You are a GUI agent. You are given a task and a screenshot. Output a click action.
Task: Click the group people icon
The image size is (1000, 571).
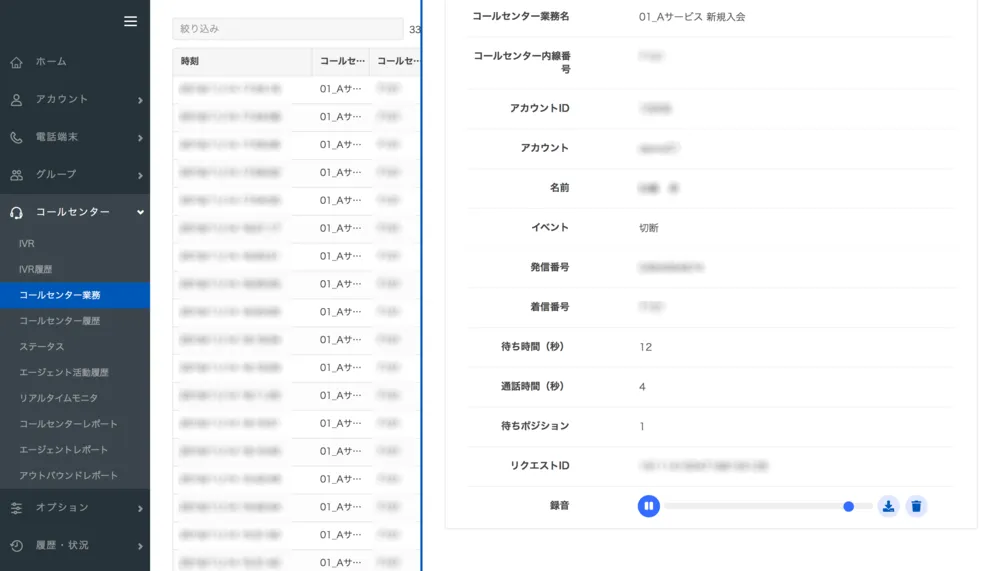[x=17, y=175]
